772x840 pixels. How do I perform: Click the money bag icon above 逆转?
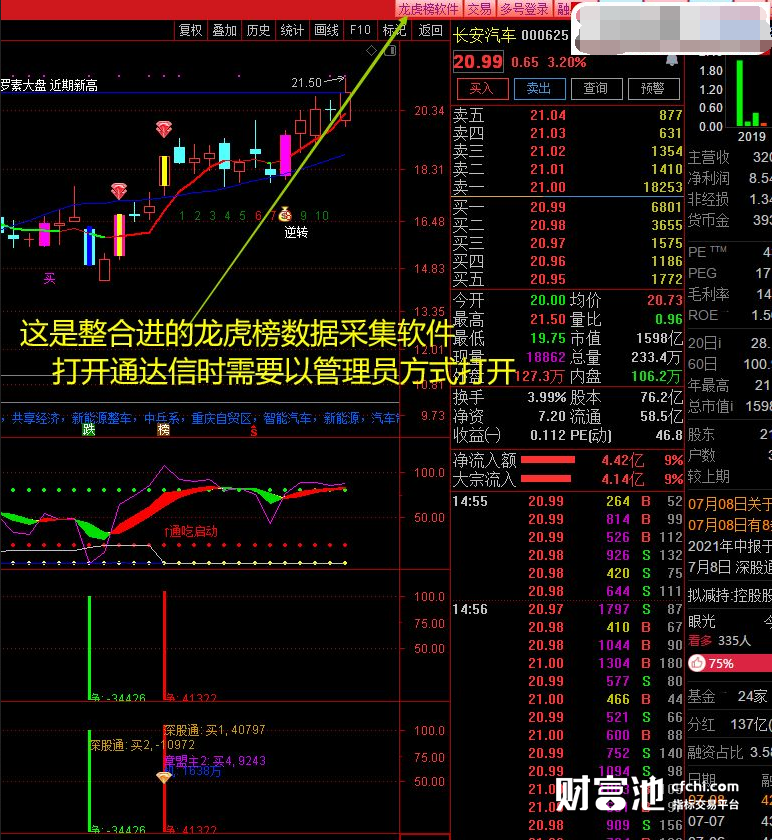[x=285, y=214]
